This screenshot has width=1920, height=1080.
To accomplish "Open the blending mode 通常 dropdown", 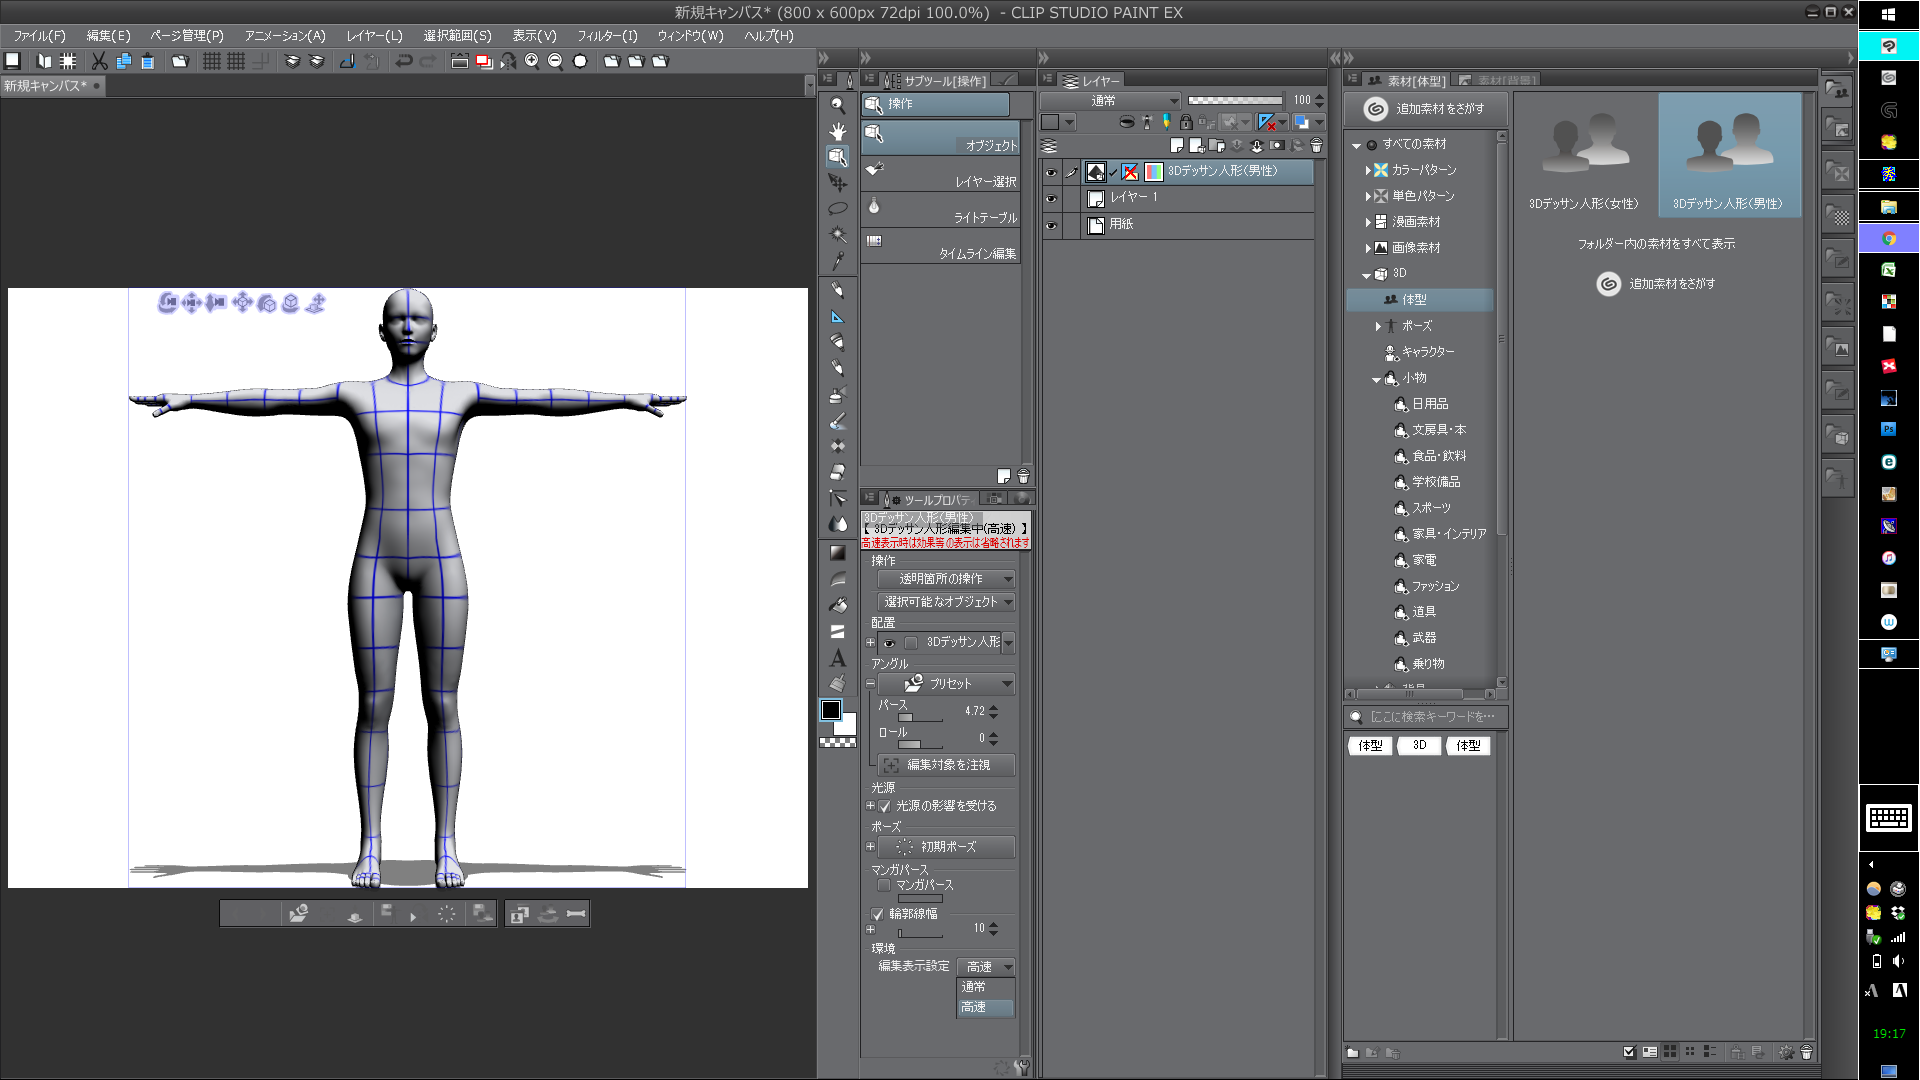I will click(1111, 101).
